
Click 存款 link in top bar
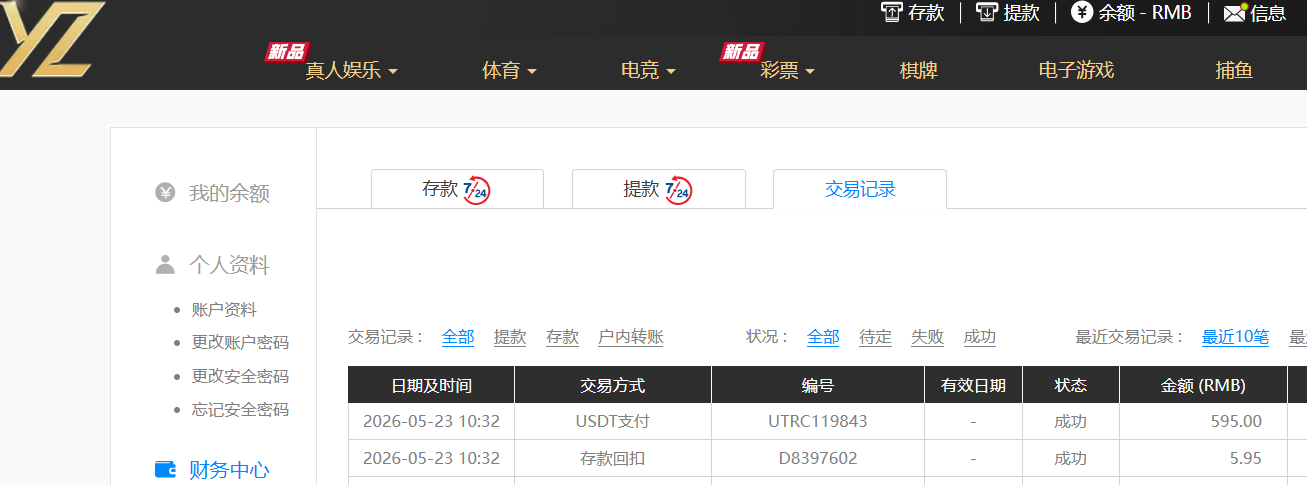coord(926,13)
